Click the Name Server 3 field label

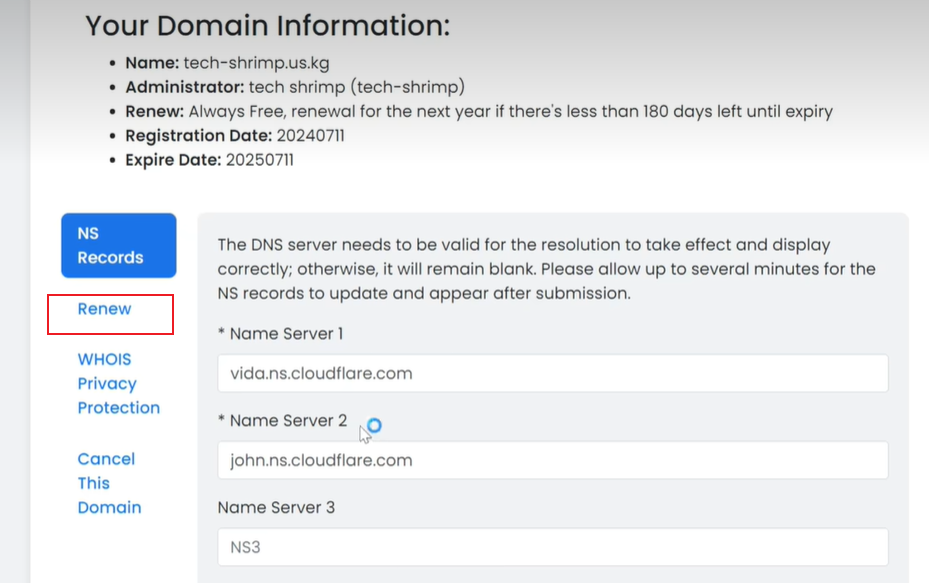click(x=276, y=507)
